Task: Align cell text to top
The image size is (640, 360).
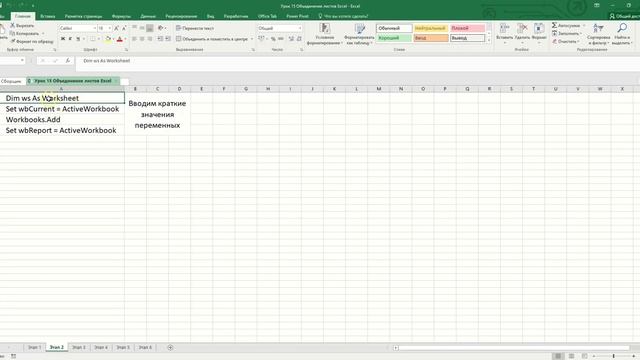Action: tap(134, 28)
